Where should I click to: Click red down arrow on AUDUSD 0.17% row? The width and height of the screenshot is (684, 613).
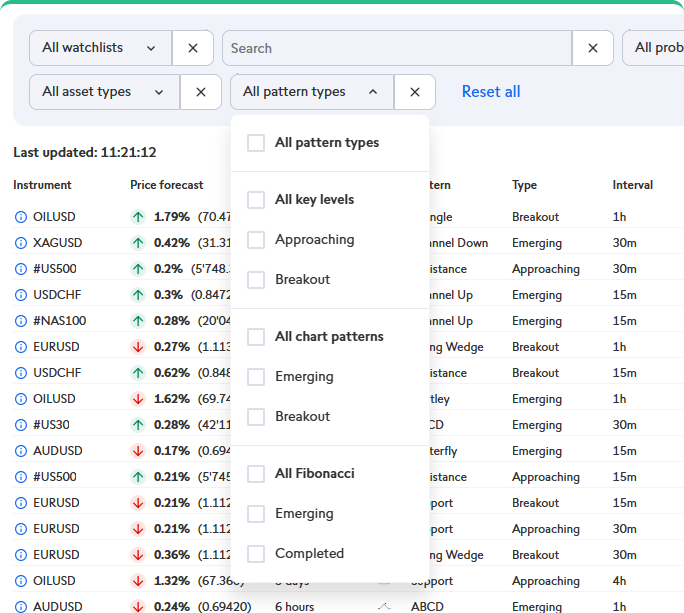pyautogui.click(x=138, y=451)
